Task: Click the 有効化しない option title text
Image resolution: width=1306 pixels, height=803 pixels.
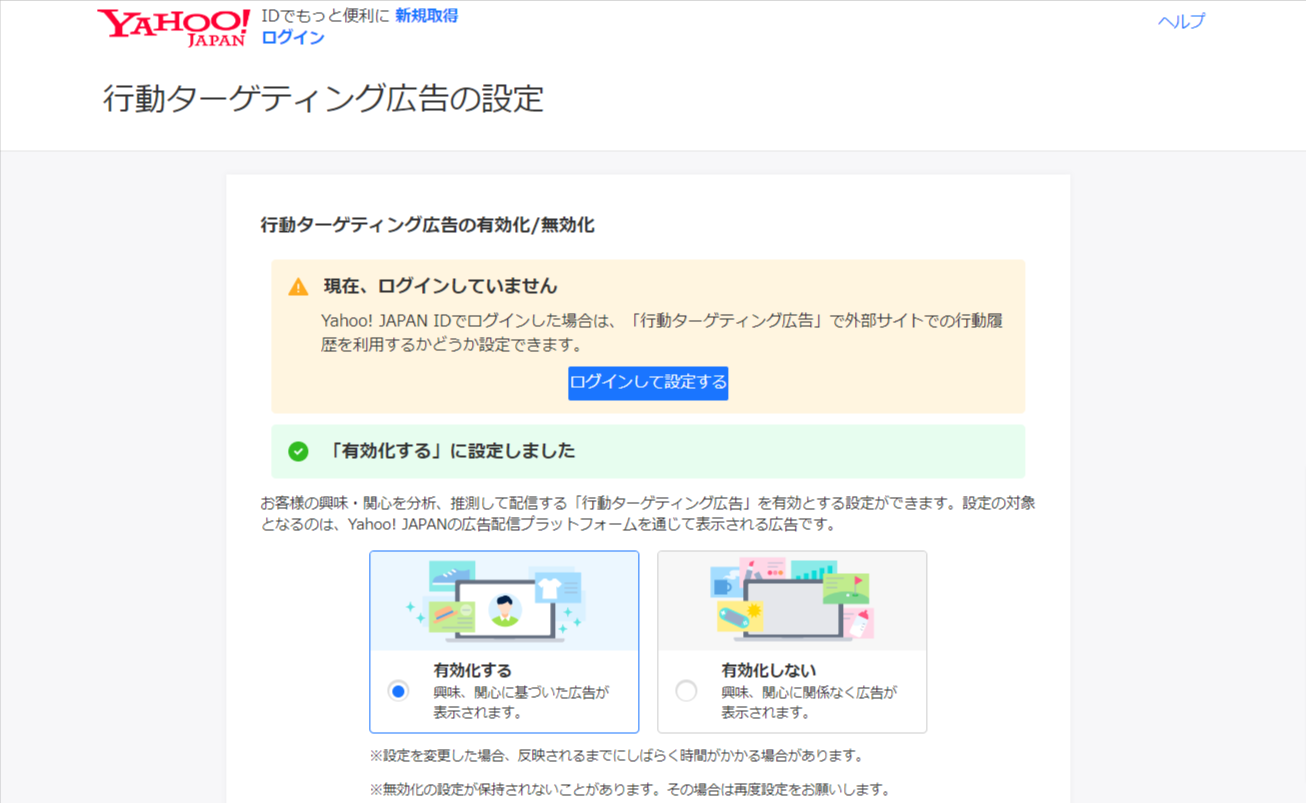Action: click(x=769, y=670)
